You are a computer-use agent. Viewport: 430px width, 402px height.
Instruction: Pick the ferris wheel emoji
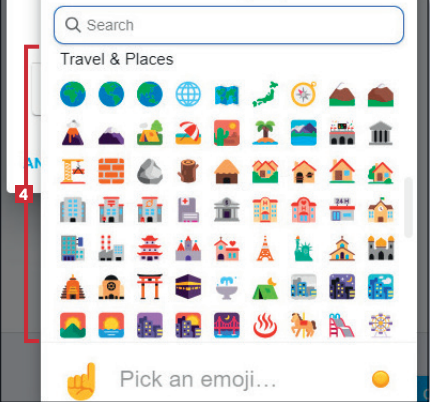tap(380, 325)
